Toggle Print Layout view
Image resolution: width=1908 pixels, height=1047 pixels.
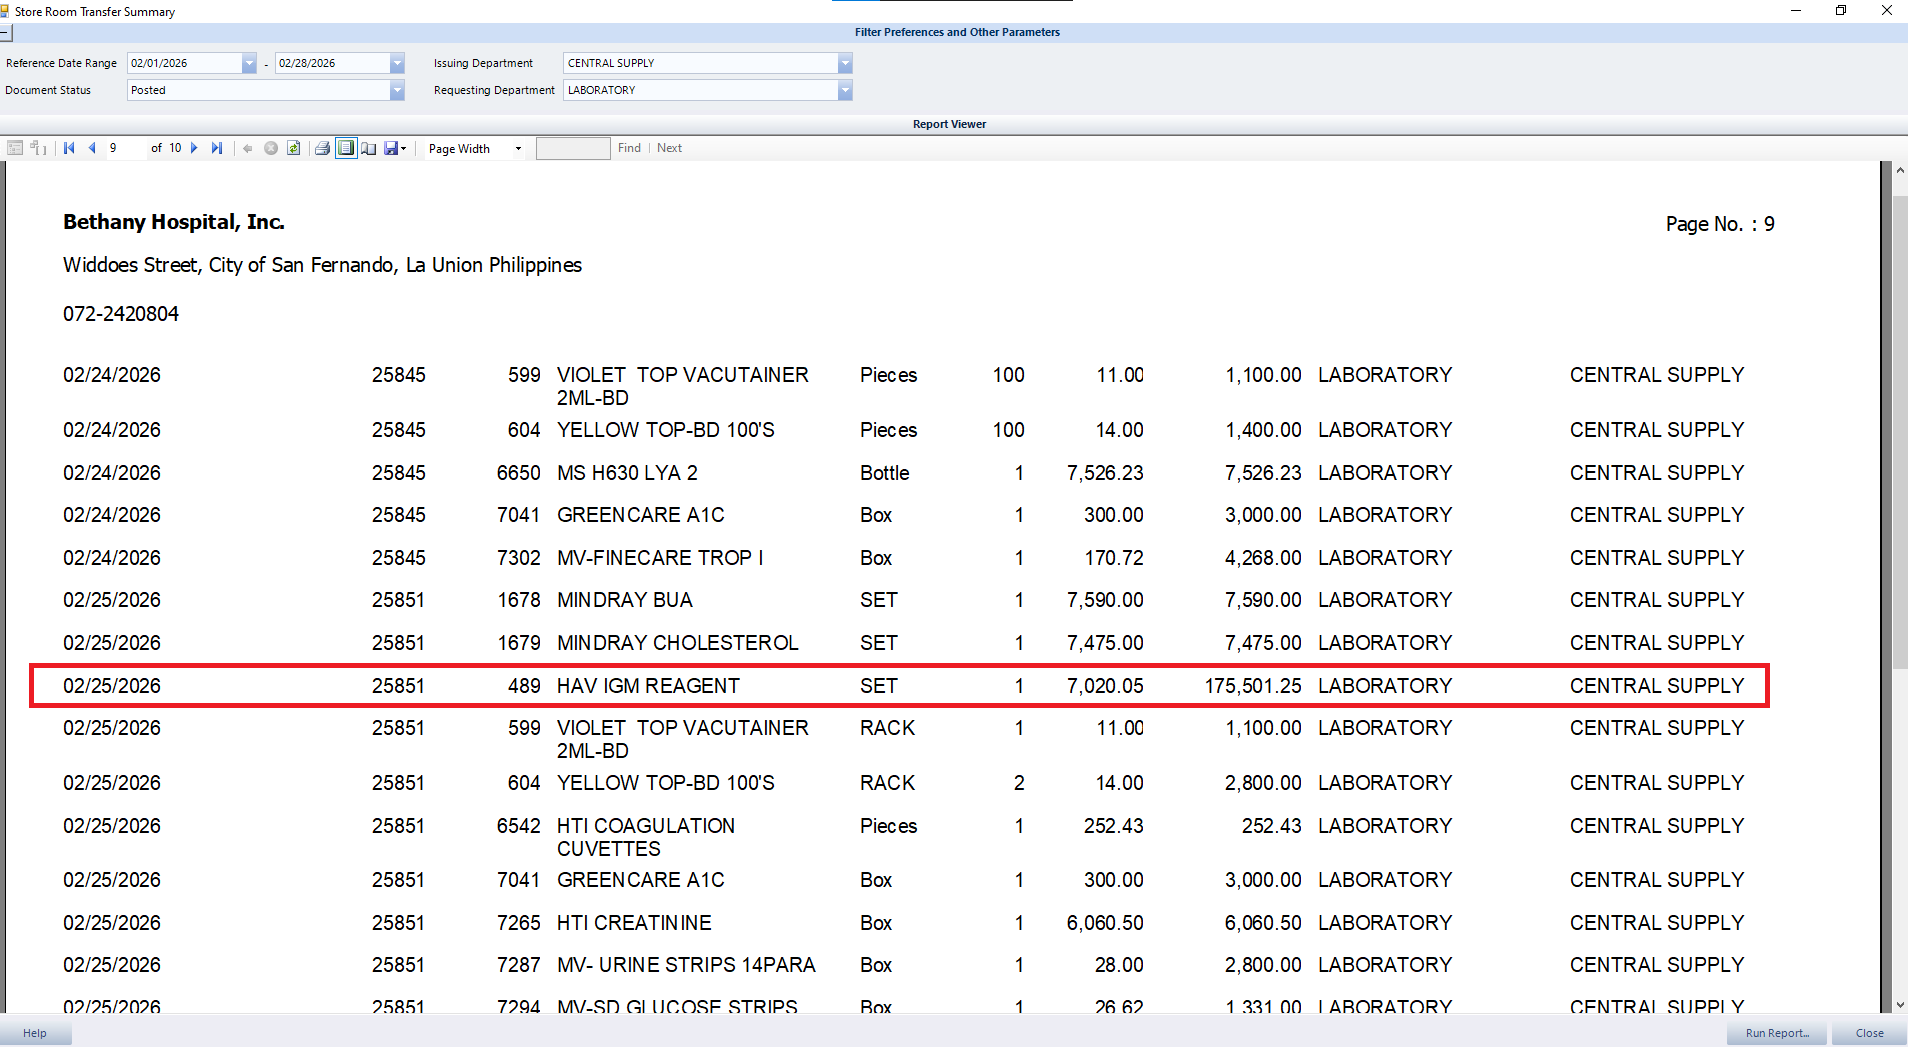[346, 148]
